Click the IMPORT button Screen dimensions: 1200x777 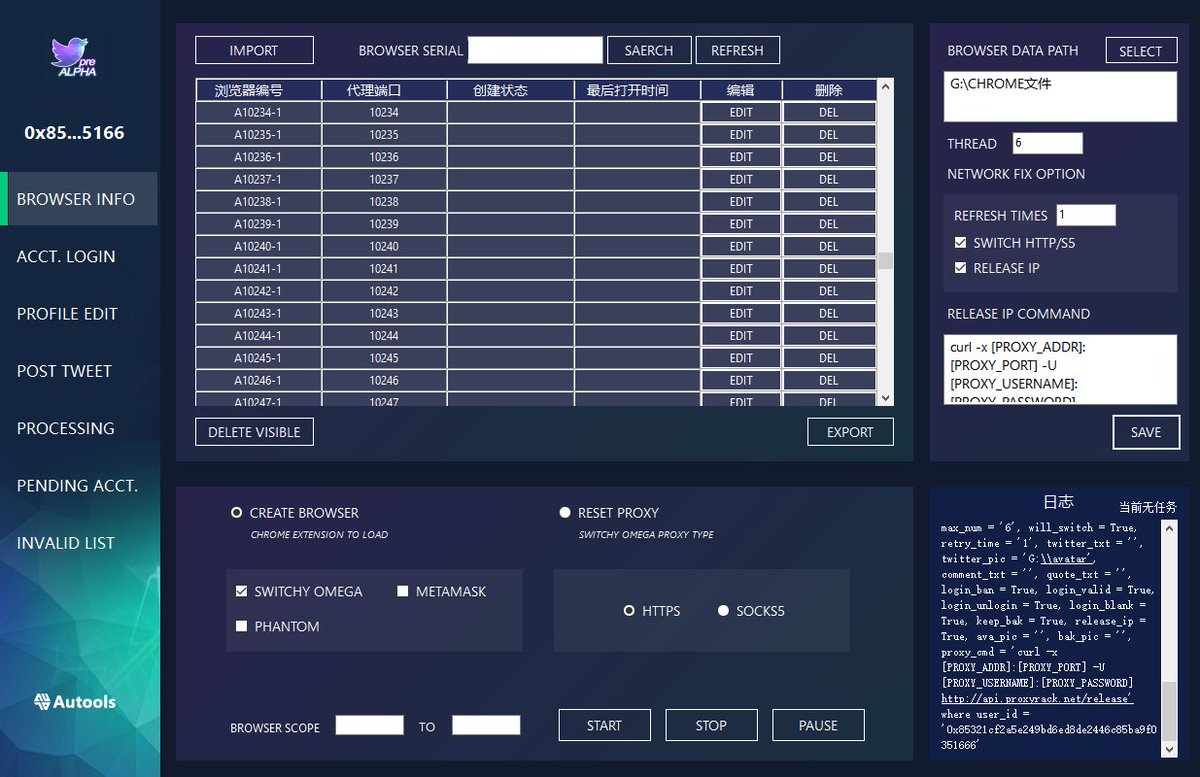click(254, 50)
